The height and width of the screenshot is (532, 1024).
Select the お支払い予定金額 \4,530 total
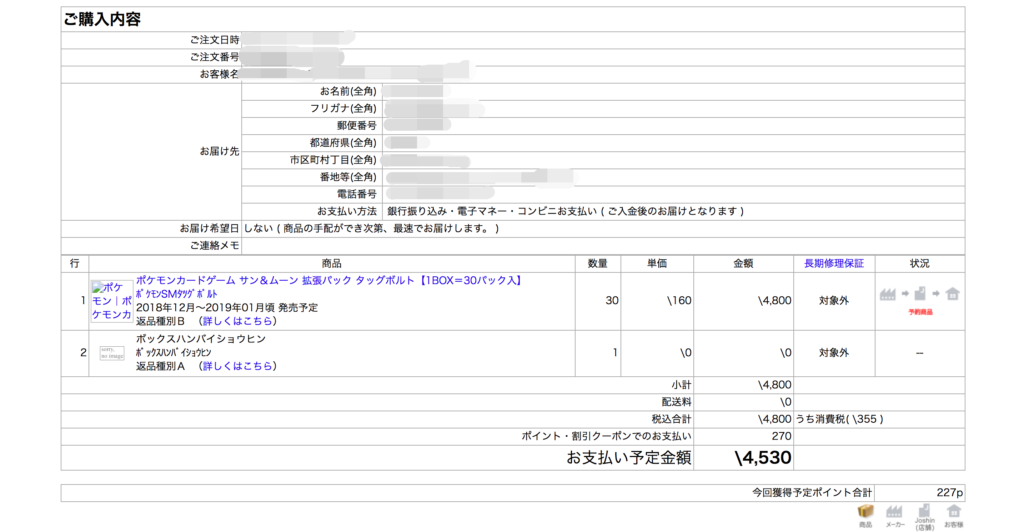pos(763,458)
